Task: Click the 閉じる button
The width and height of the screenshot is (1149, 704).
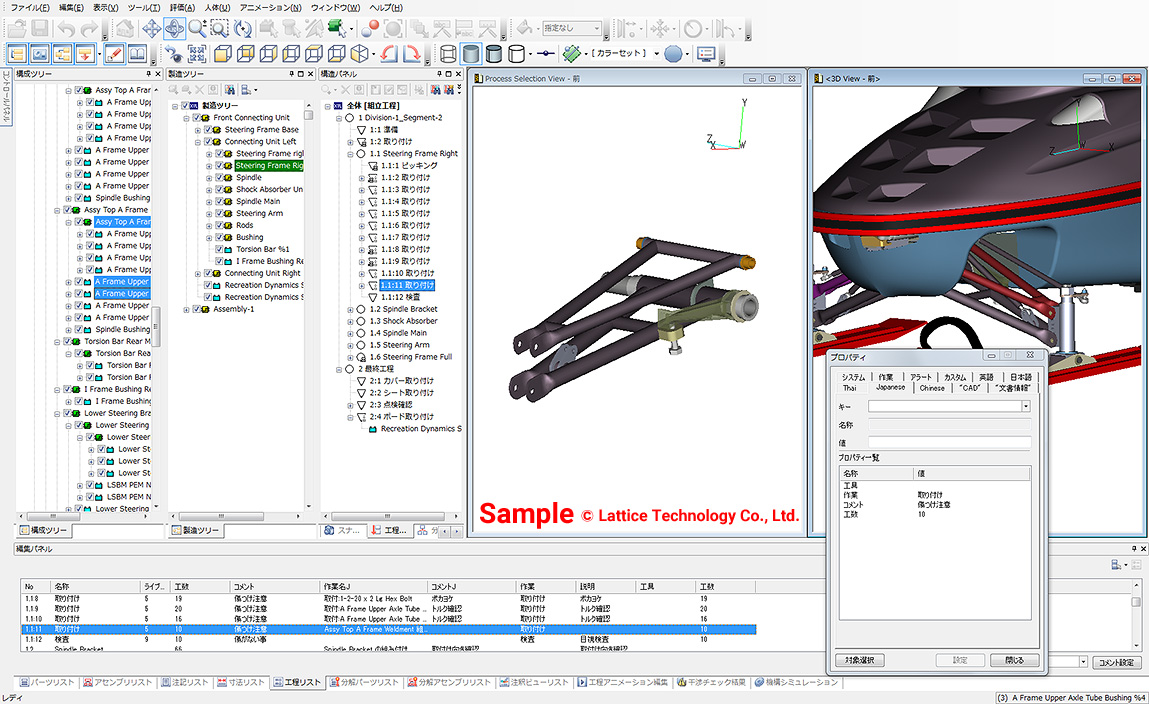Action: (1014, 660)
